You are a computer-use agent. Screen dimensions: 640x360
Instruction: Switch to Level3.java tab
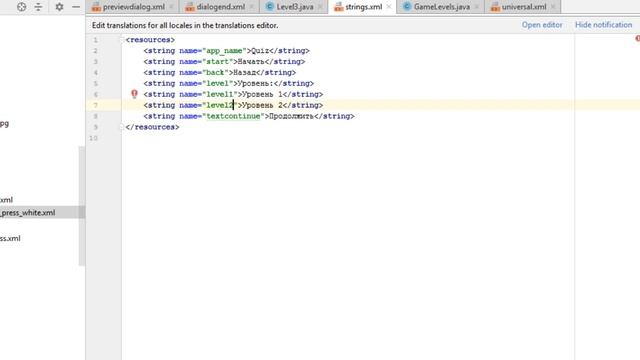pyautogui.click(x=295, y=7)
